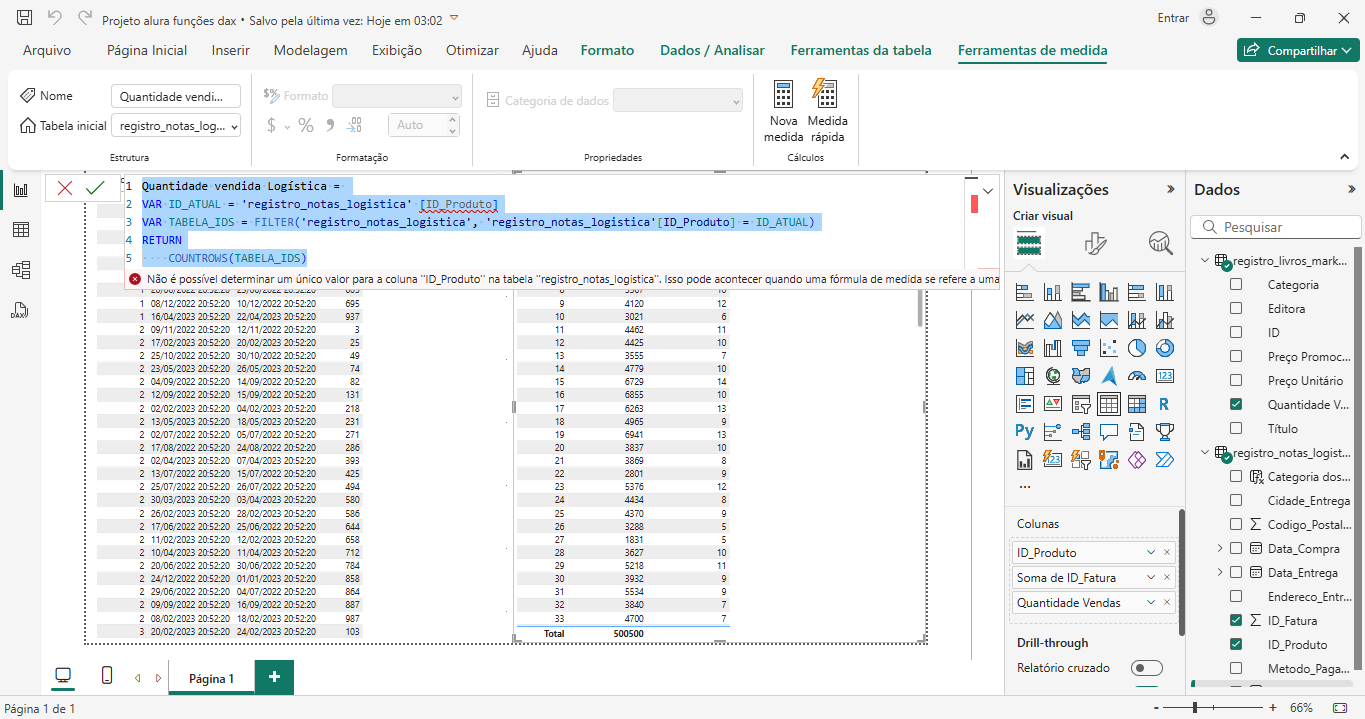Uncheck the ID_Produto field checkbox
1365x719 pixels.
(x=1236, y=645)
